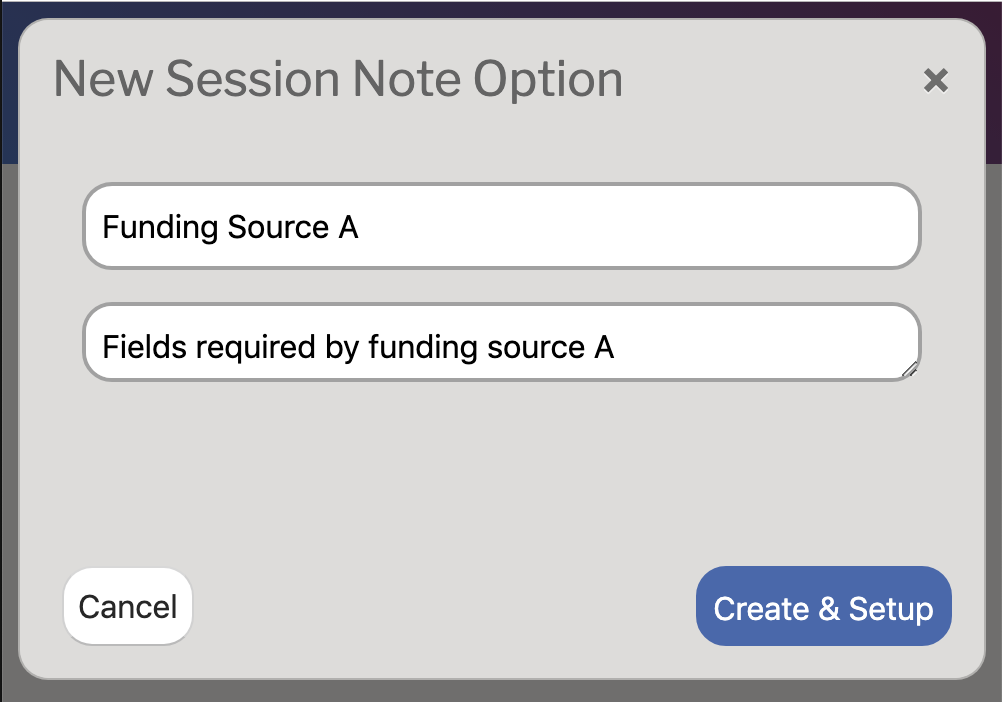The image size is (1002, 702).
Task: Click the Cancel button
Action: 128,606
